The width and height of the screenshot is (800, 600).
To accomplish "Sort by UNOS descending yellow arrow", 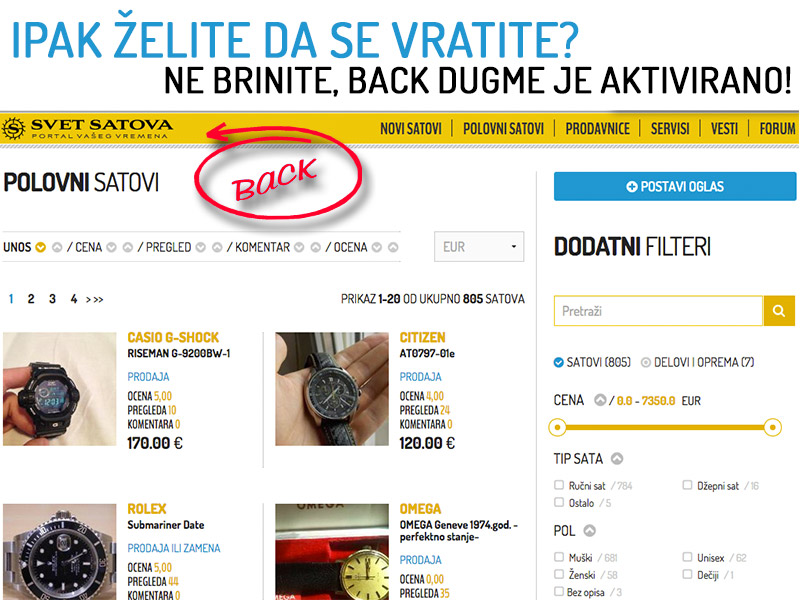I will (x=40, y=247).
